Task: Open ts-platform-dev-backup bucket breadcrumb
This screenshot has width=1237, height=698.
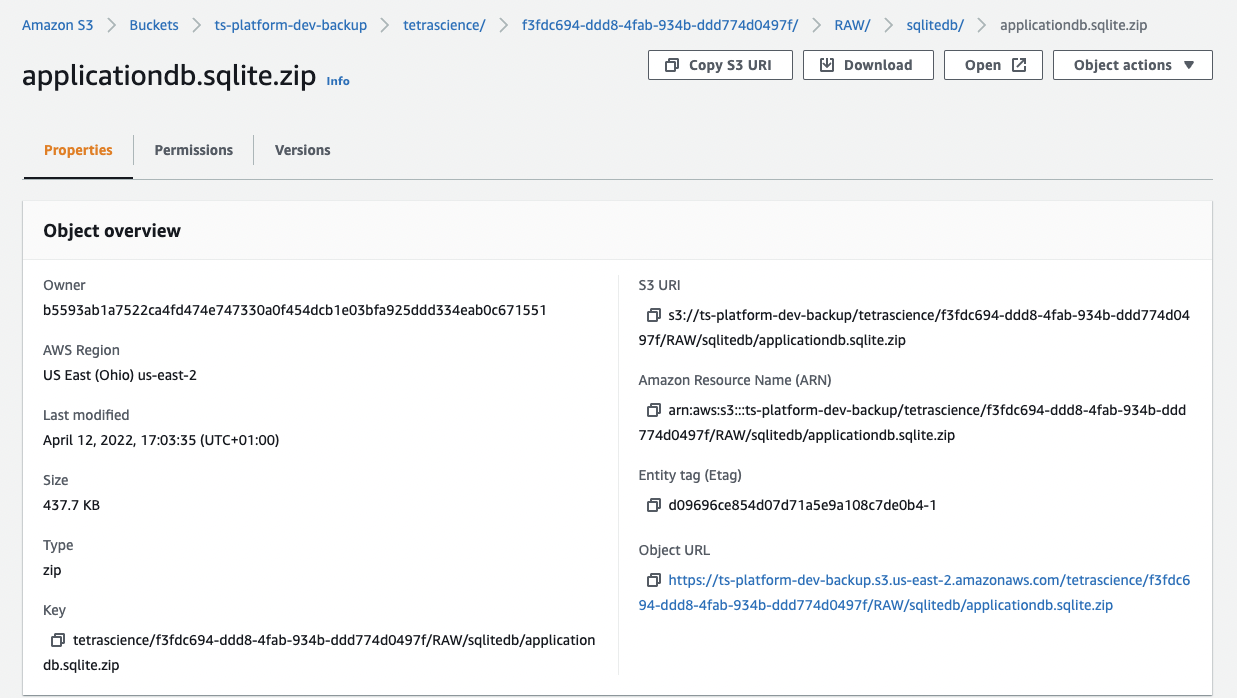Action: click(x=291, y=24)
